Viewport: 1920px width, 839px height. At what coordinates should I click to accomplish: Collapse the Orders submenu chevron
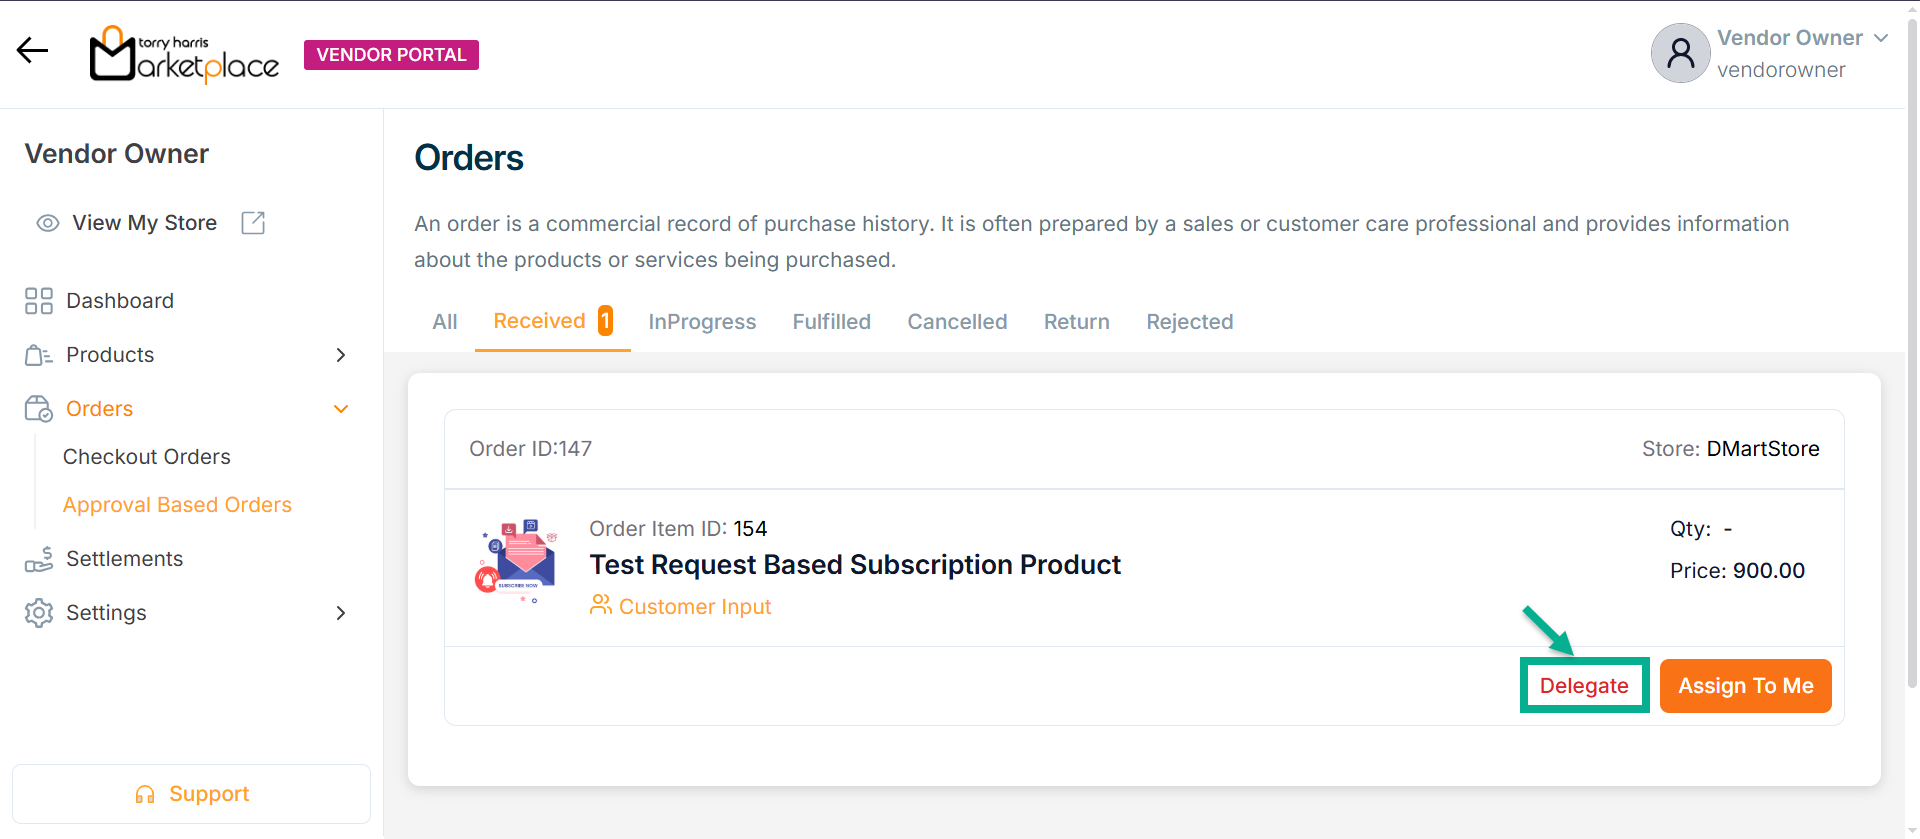tap(341, 409)
